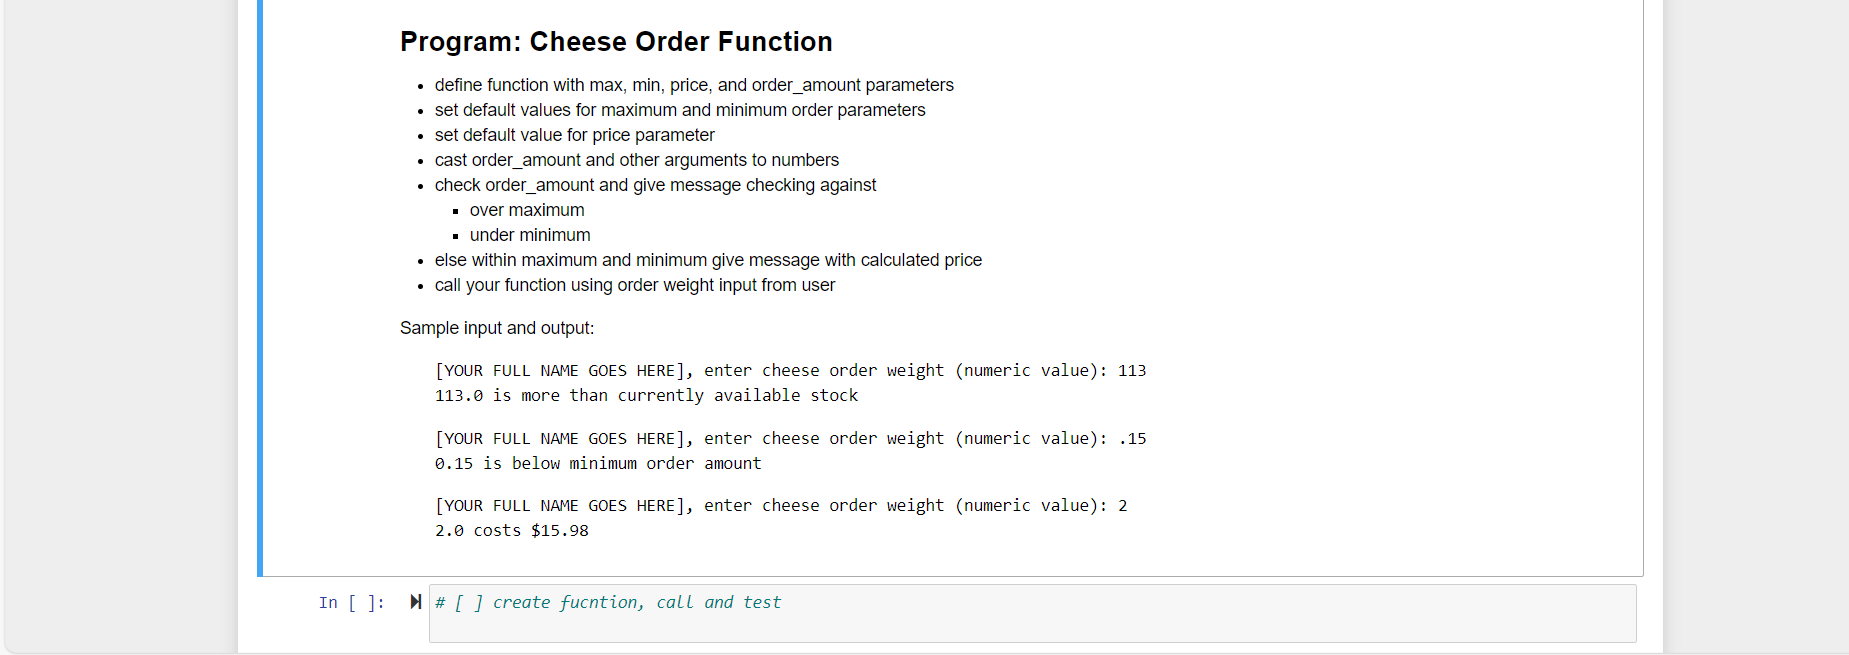Click the 'Sample input and output:' label
The width and height of the screenshot is (1849, 655).
click(497, 328)
